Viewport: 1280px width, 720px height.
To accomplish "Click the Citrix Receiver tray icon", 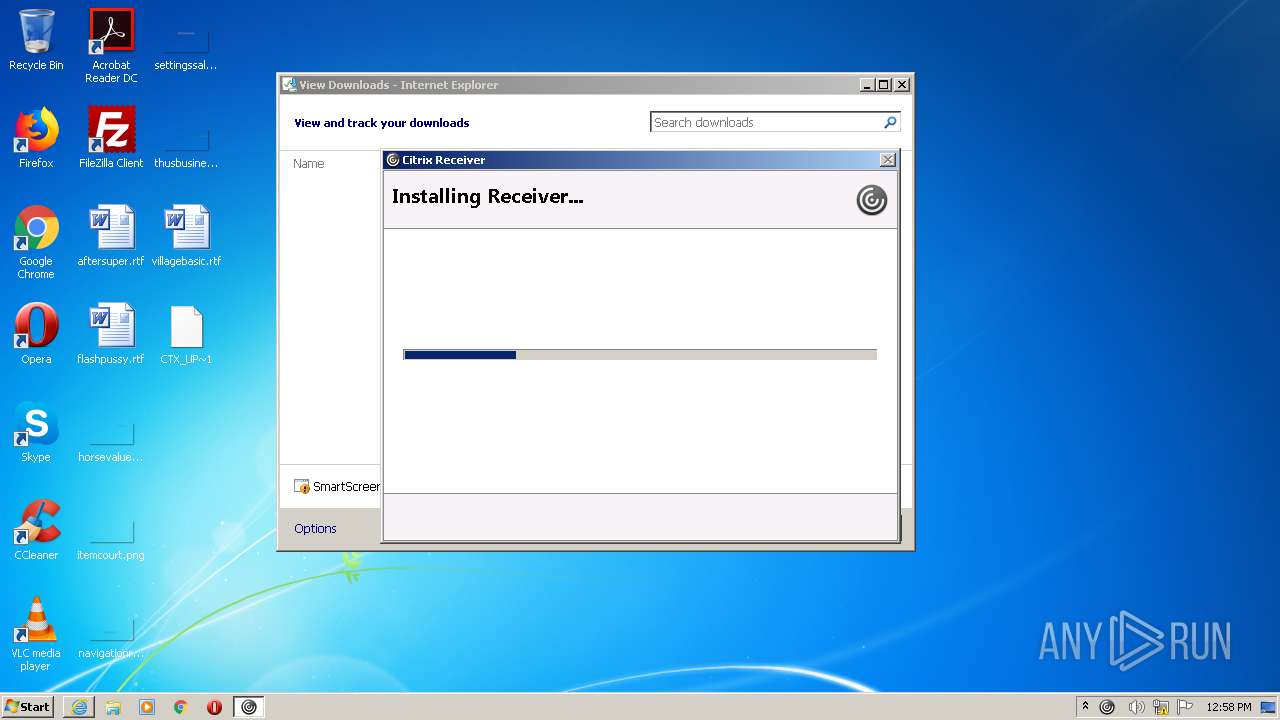I will point(1107,707).
